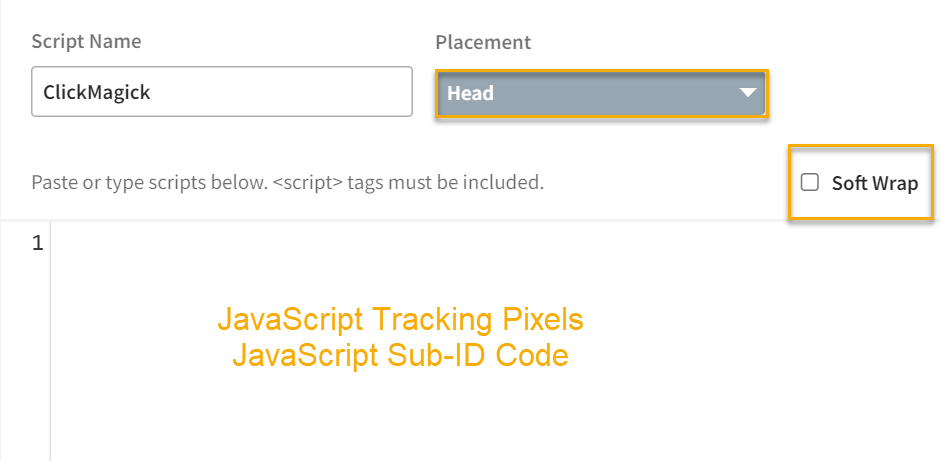941x461 pixels.
Task: Enable the Soft Wrap checkbox
Action: [x=810, y=182]
